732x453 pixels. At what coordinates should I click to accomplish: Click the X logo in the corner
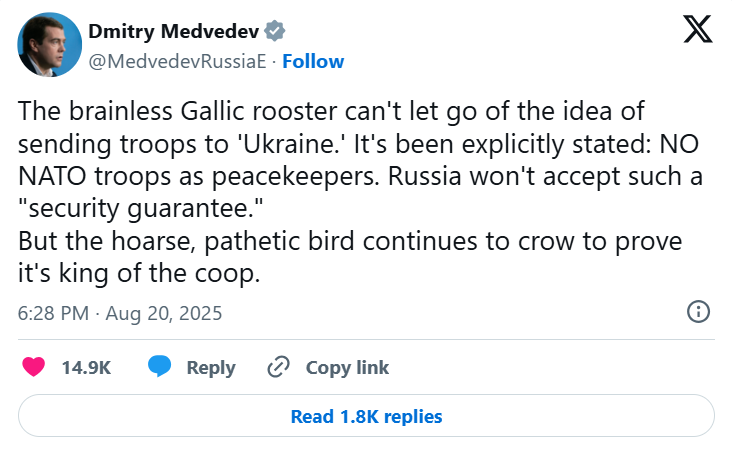pyautogui.click(x=697, y=31)
